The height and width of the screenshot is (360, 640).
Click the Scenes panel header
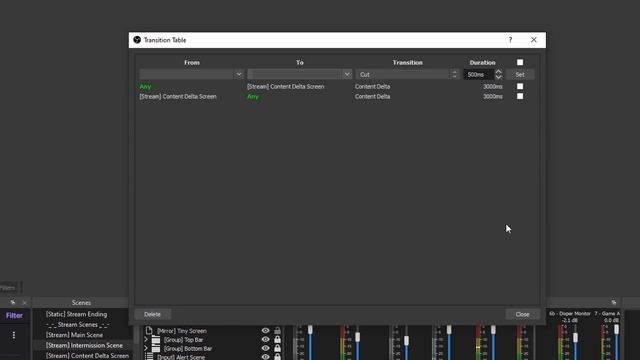[81, 302]
